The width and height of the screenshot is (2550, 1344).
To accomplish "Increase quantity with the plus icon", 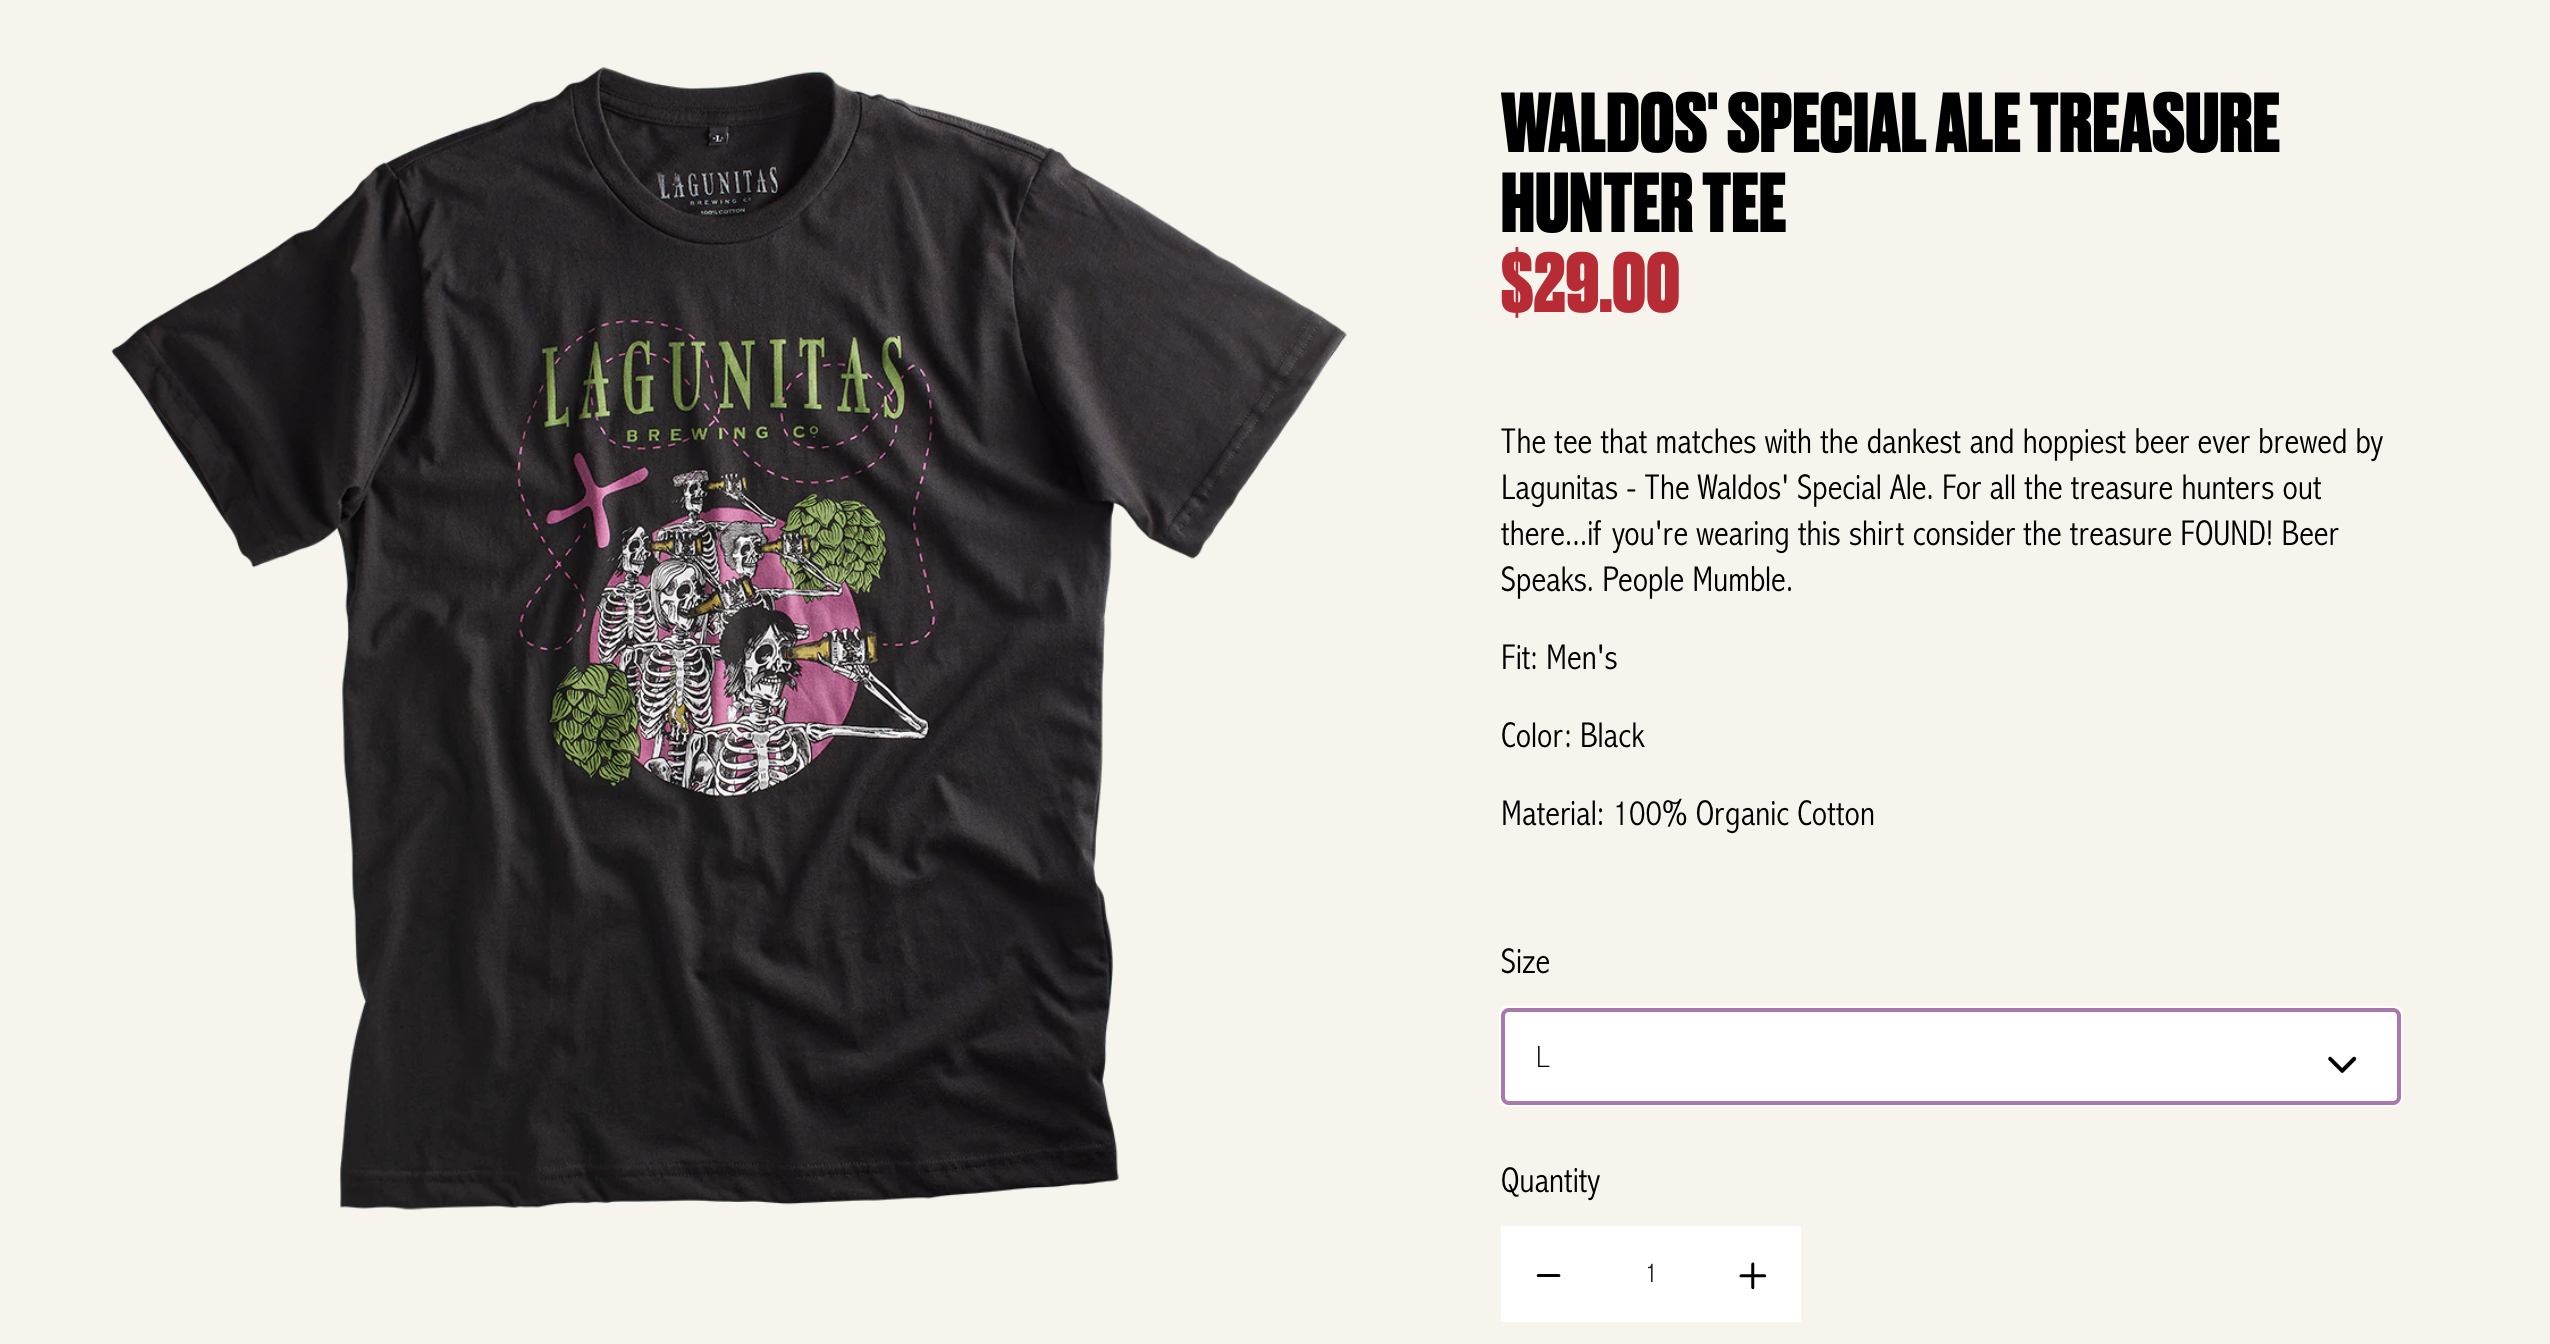I will [x=1752, y=1275].
